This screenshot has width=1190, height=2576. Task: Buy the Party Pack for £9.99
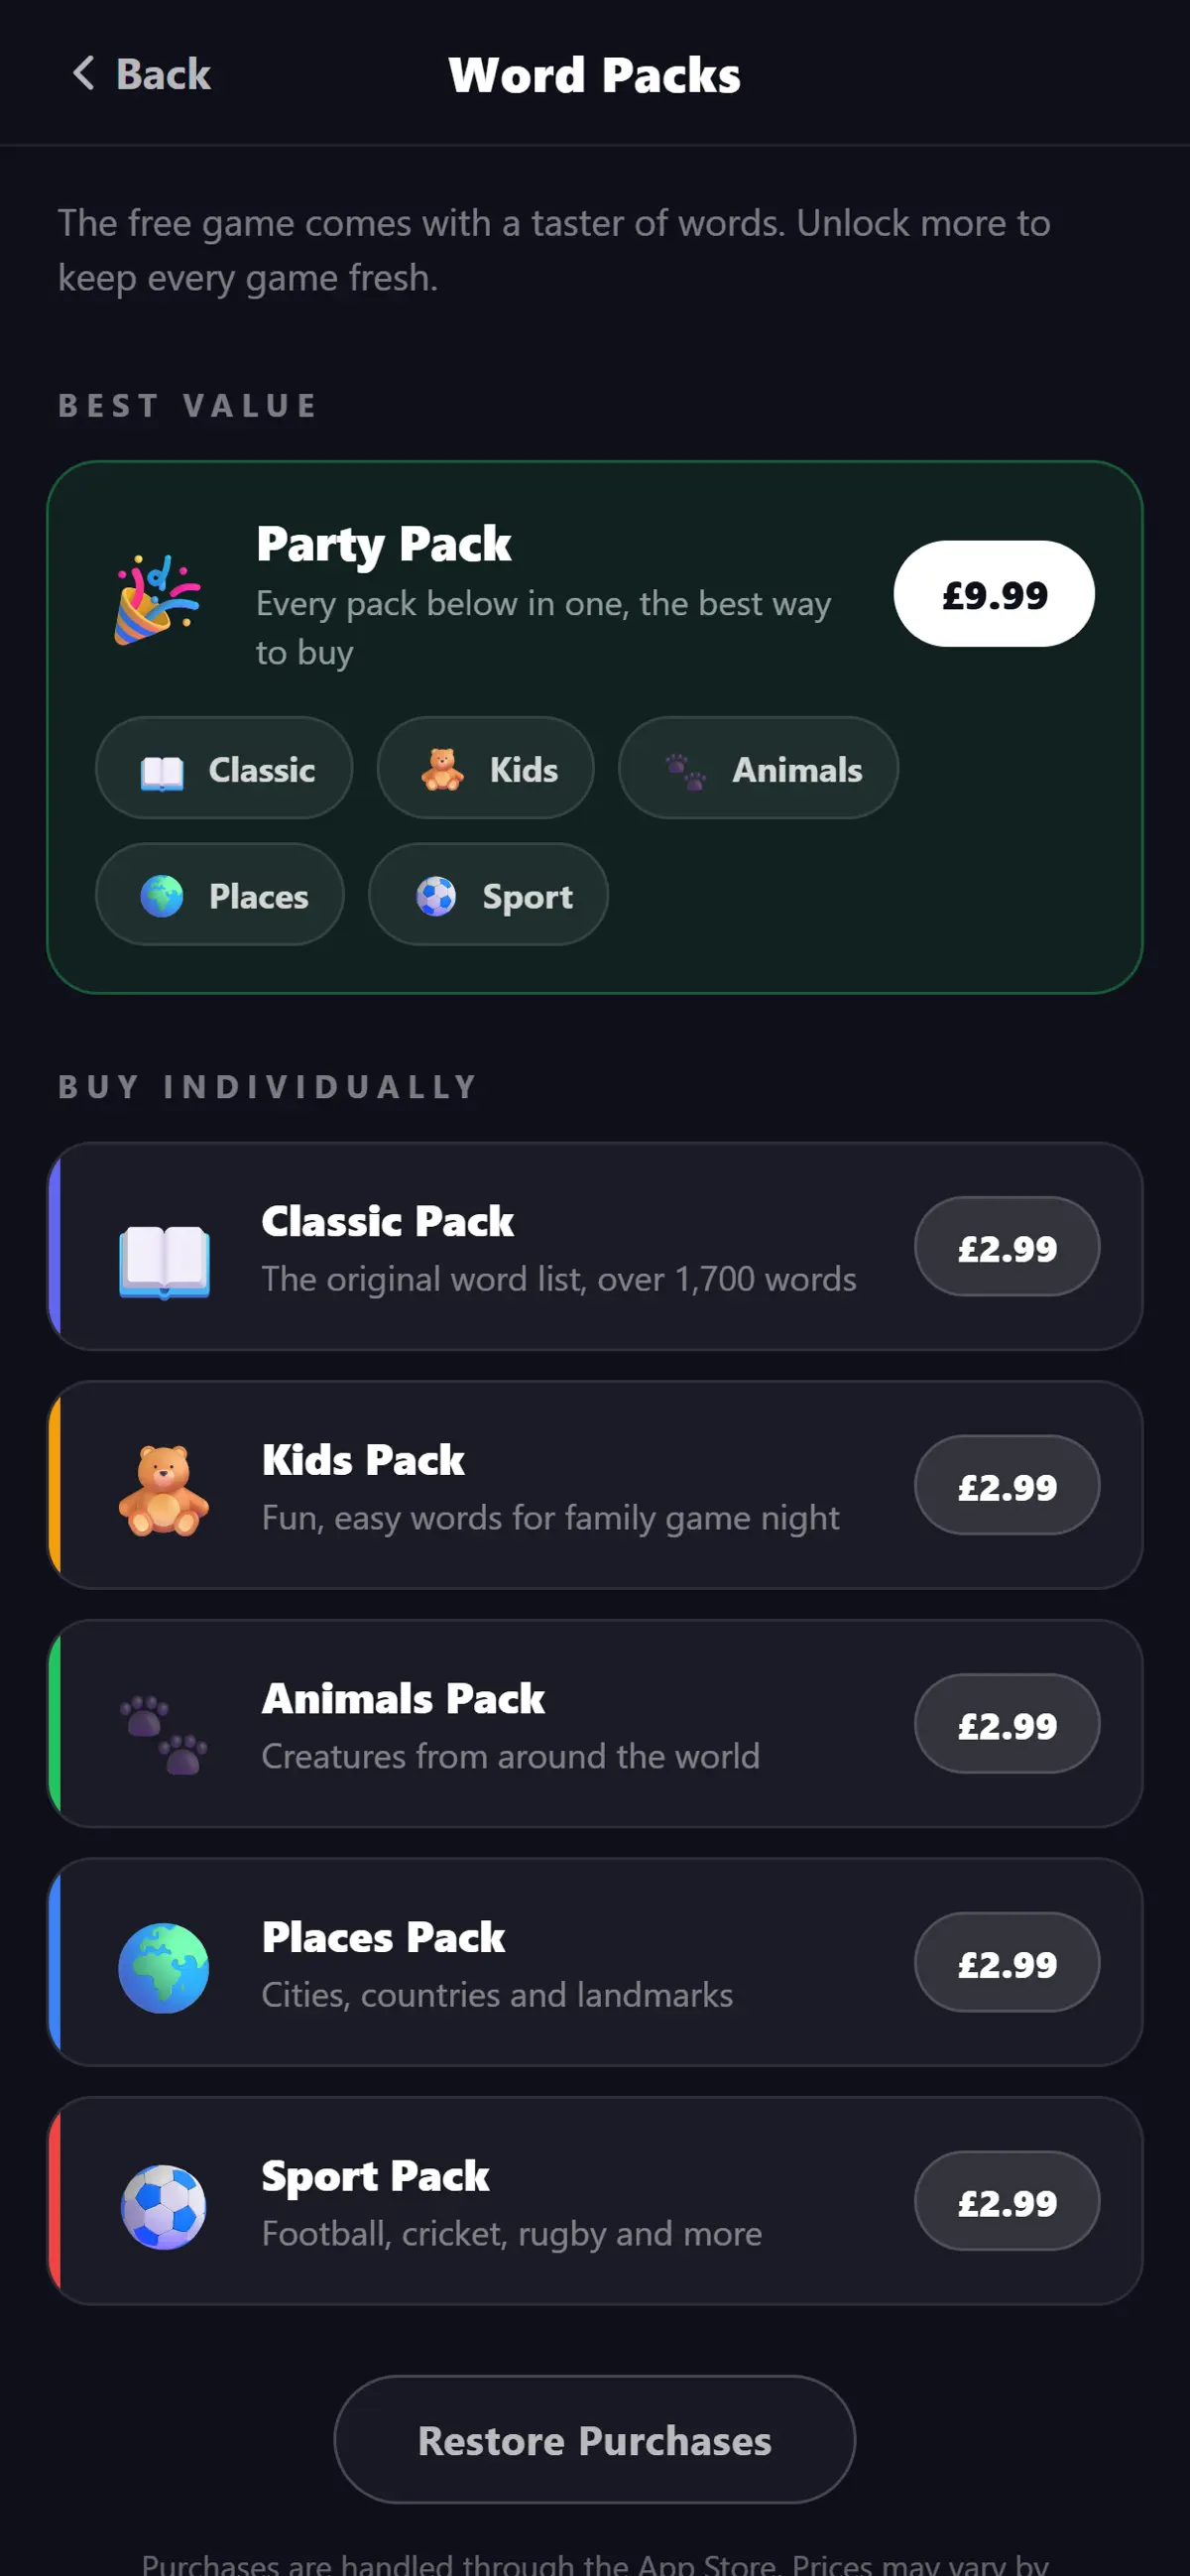(x=994, y=594)
